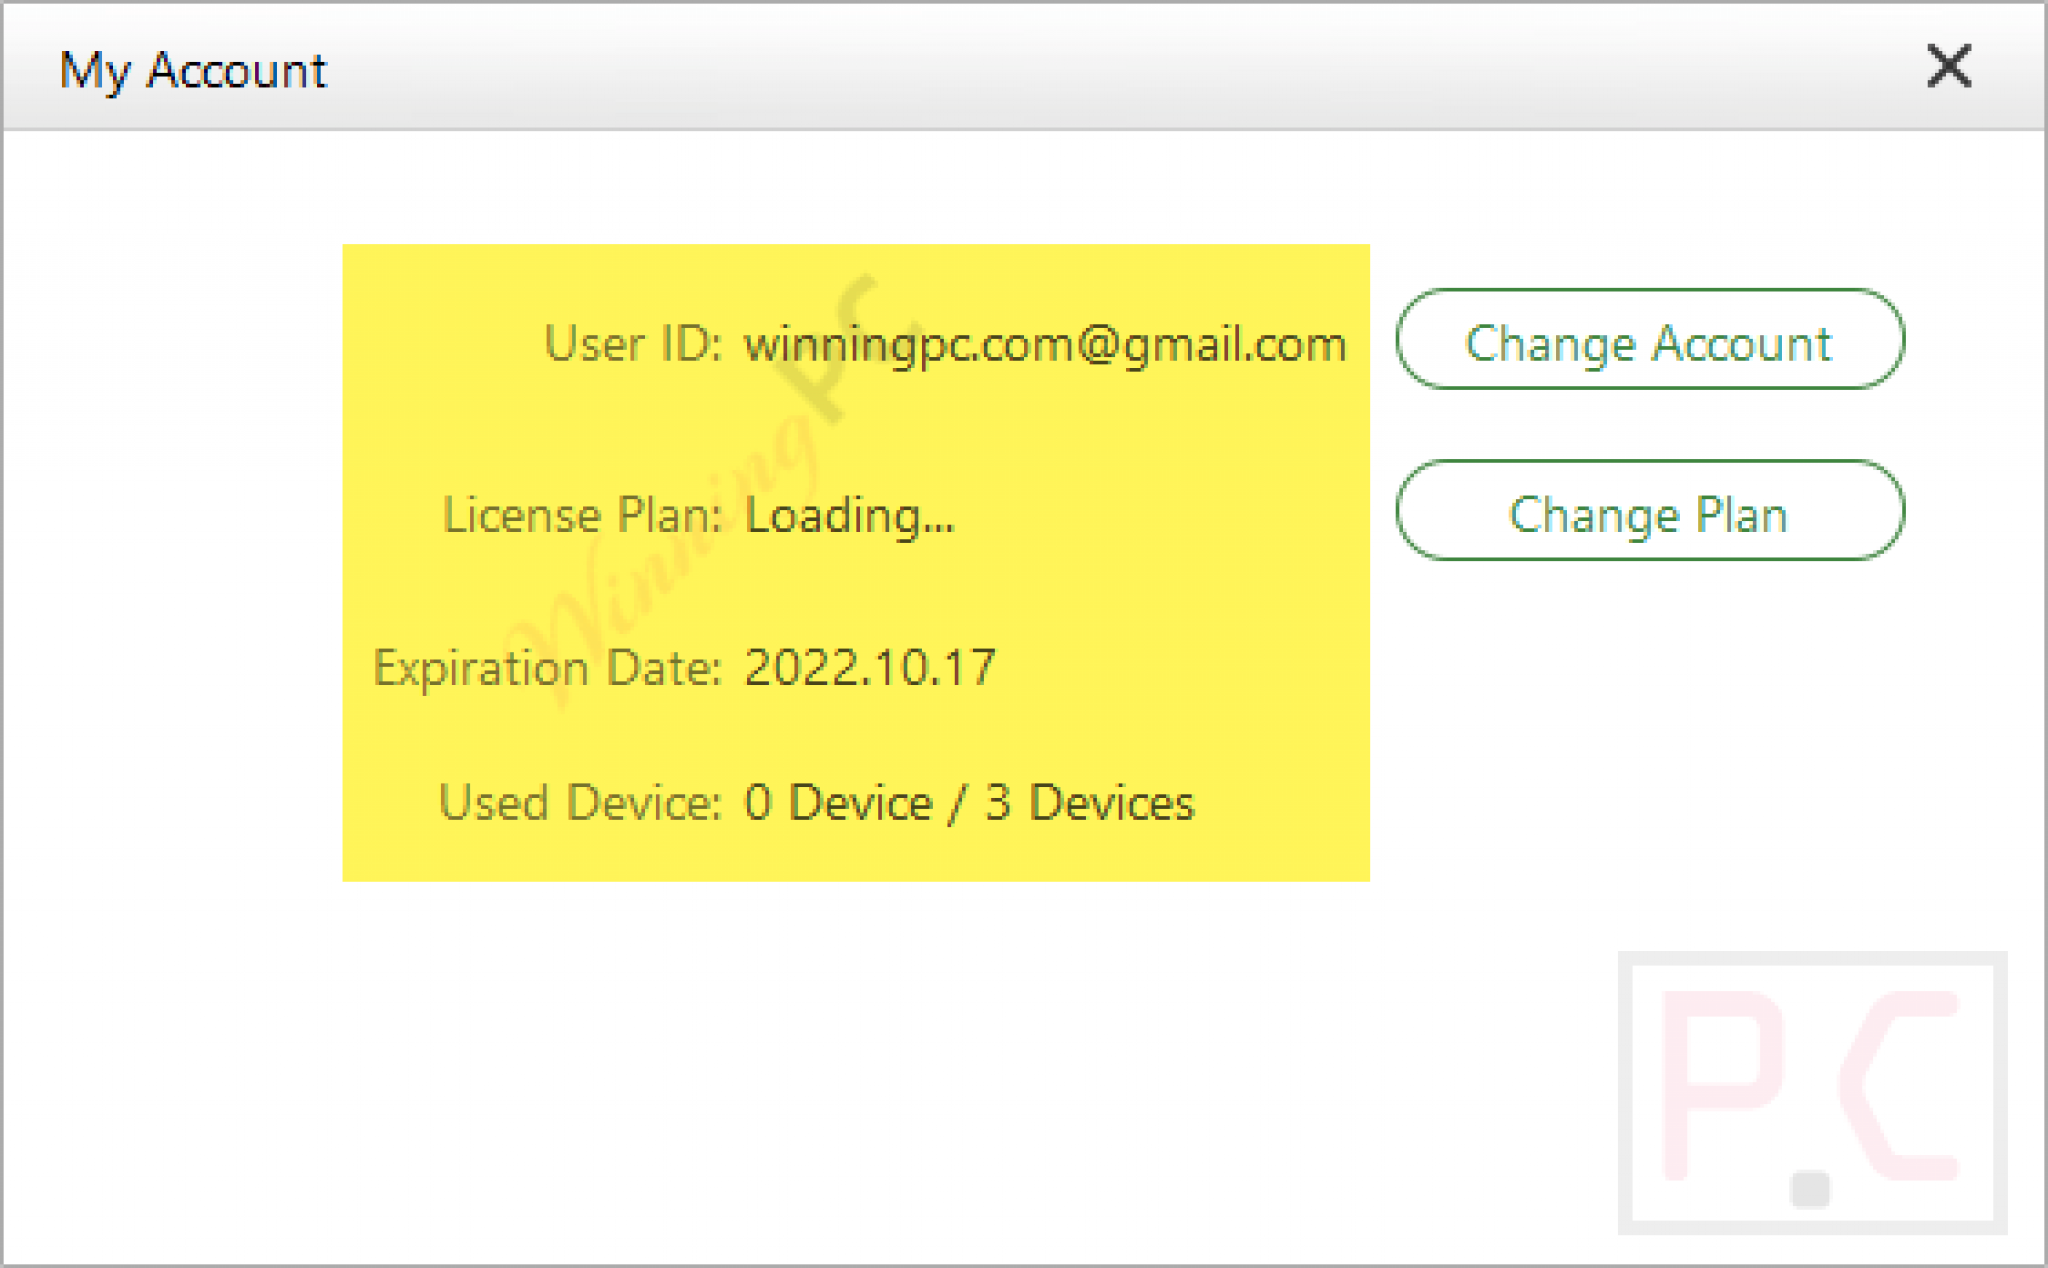Click the slash between device counts
This screenshot has height=1268, width=2048.
coord(959,803)
